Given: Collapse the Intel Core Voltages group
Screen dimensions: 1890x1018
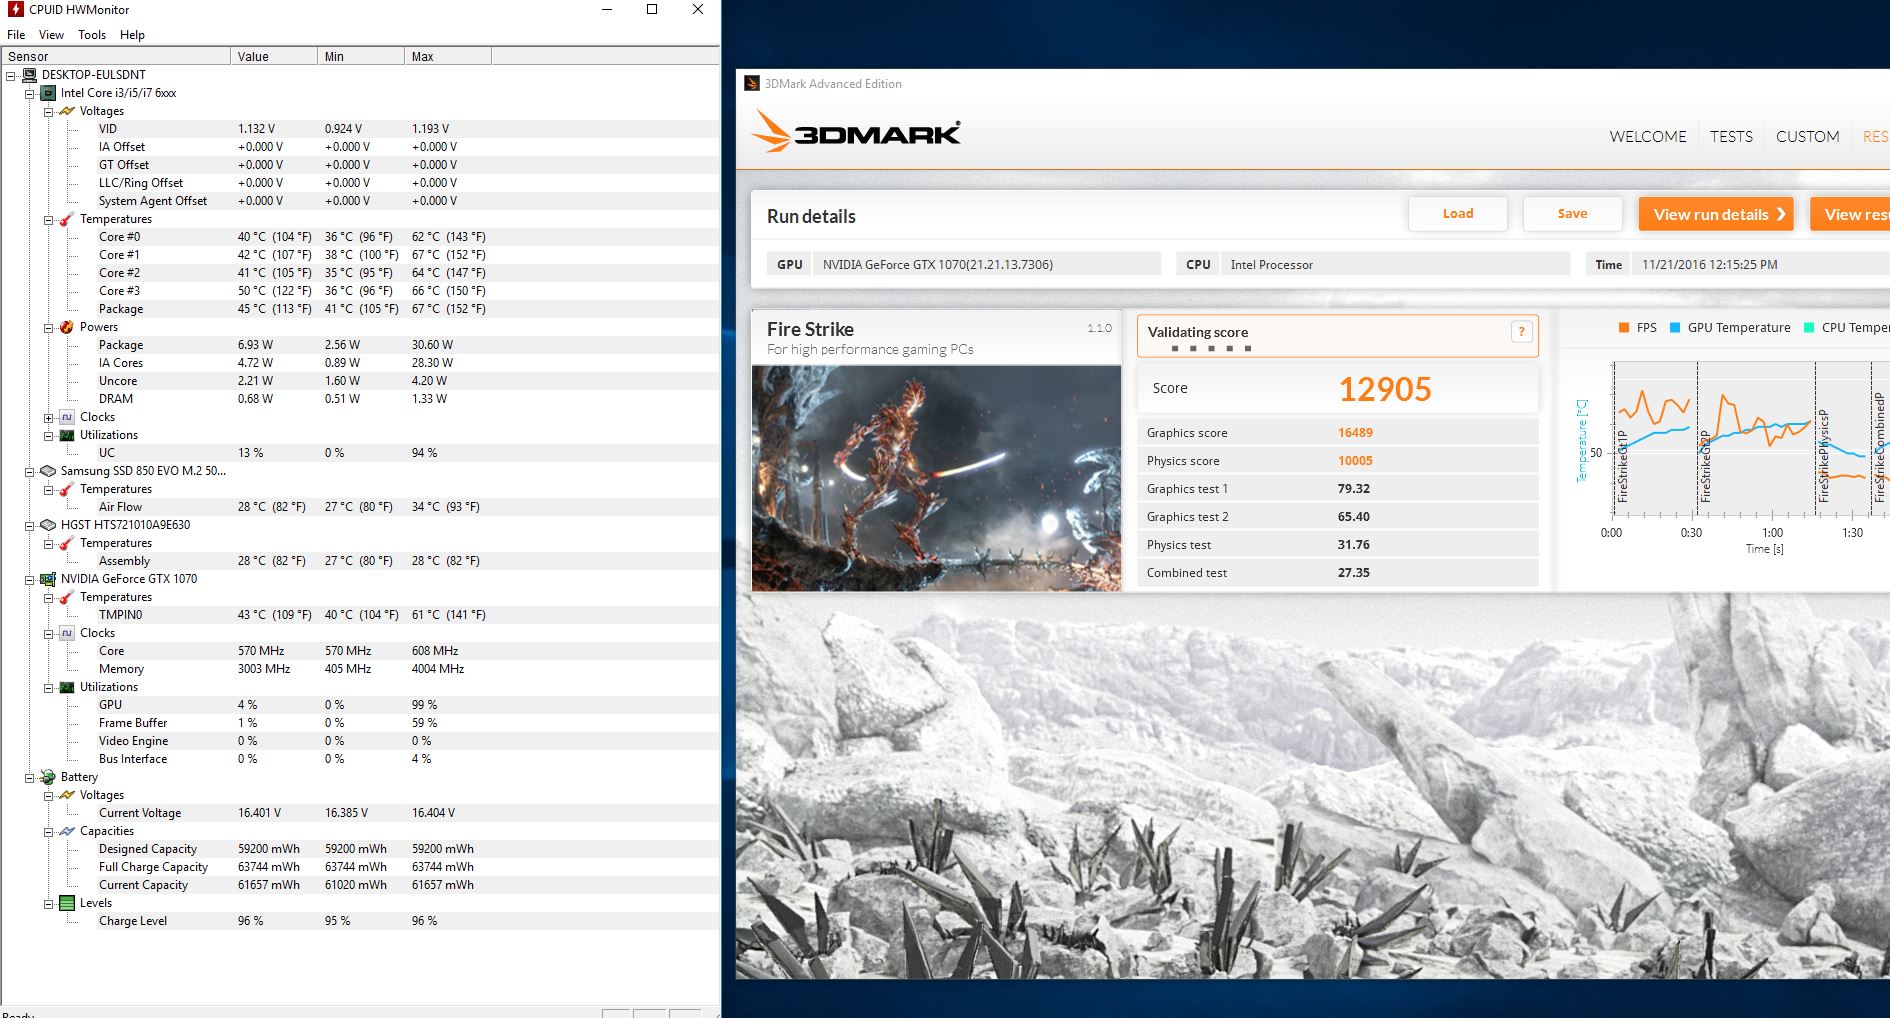Looking at the screenshot, I should (48, 111).
